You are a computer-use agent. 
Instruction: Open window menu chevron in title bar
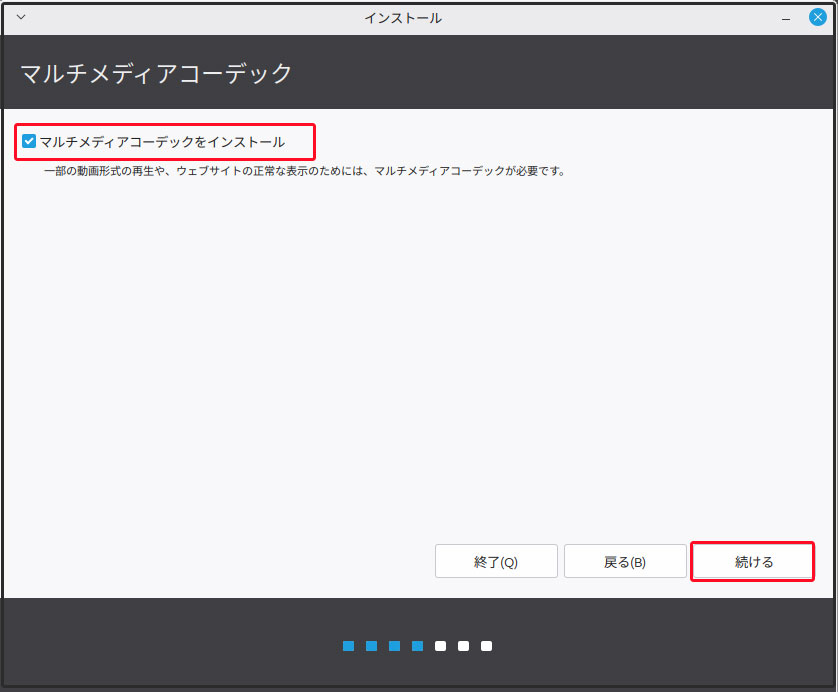pos(21,17)
